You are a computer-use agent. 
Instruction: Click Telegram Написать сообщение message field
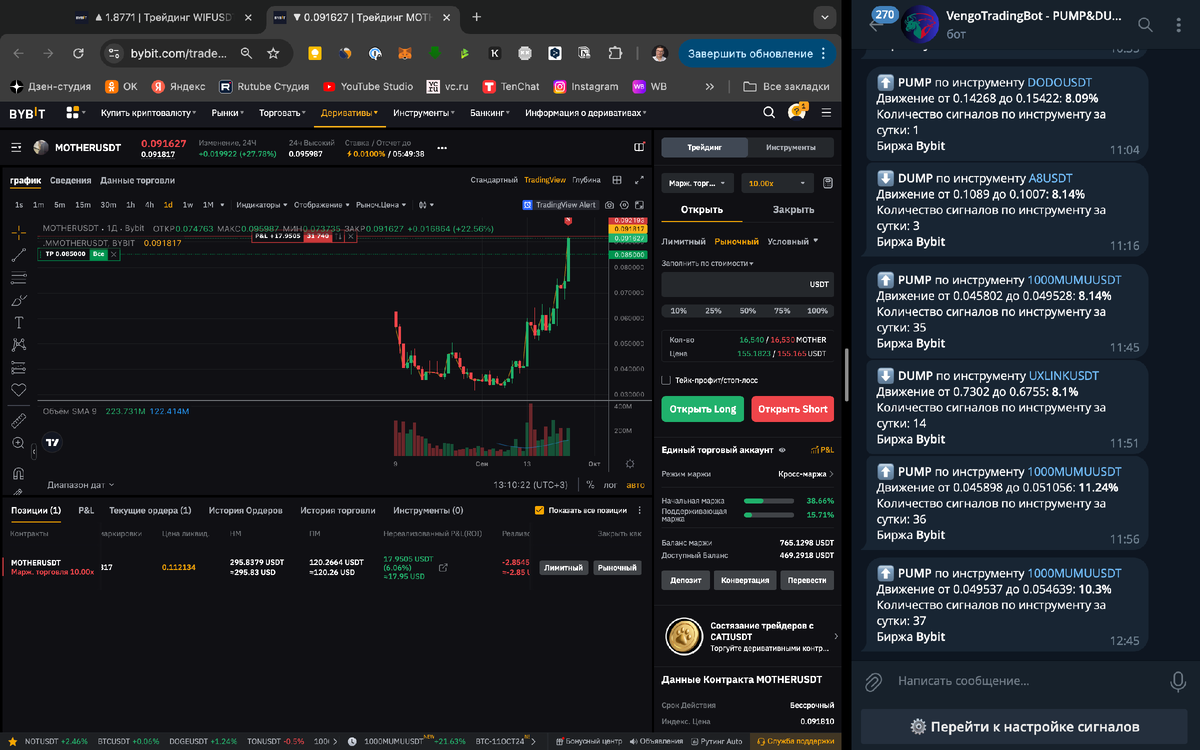click(1025, 681)
